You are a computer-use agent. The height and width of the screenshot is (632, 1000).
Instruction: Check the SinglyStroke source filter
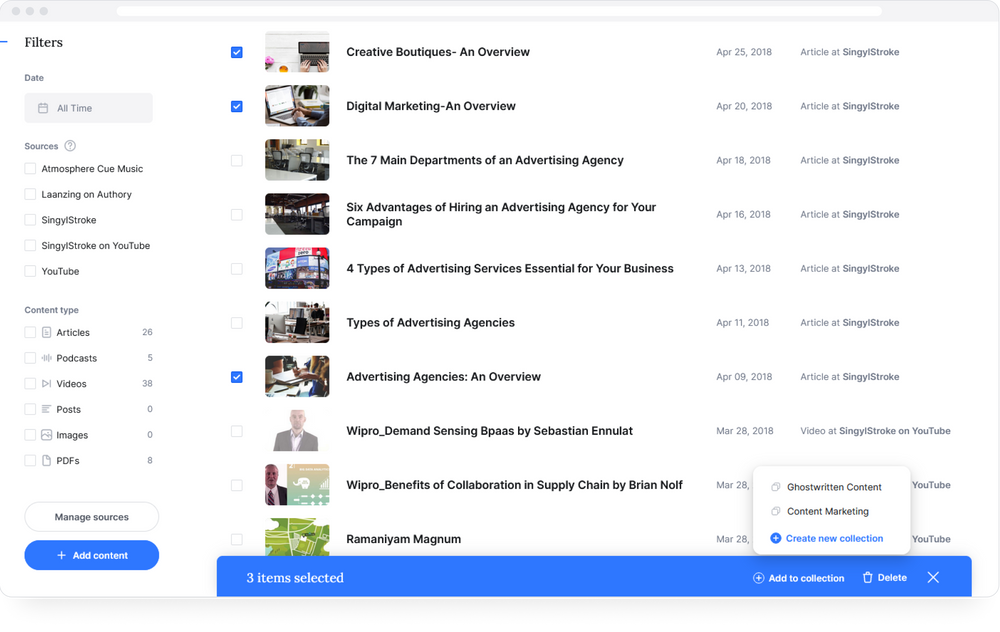click(x=29, y=219)
